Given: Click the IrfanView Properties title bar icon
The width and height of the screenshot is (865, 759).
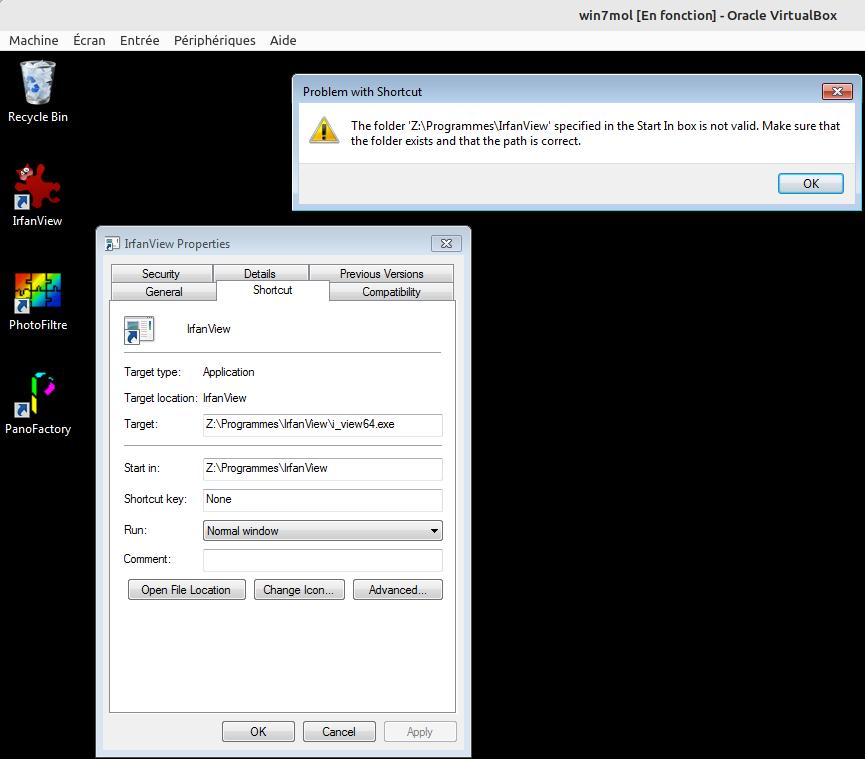Looking at the screenshot, I should pyautogui.click(x=112, y=244).
